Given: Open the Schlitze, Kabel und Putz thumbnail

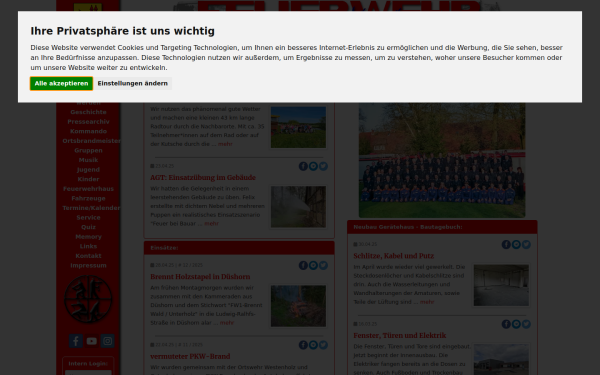Looking at the screenshot, I should click(x=501, y=285).
